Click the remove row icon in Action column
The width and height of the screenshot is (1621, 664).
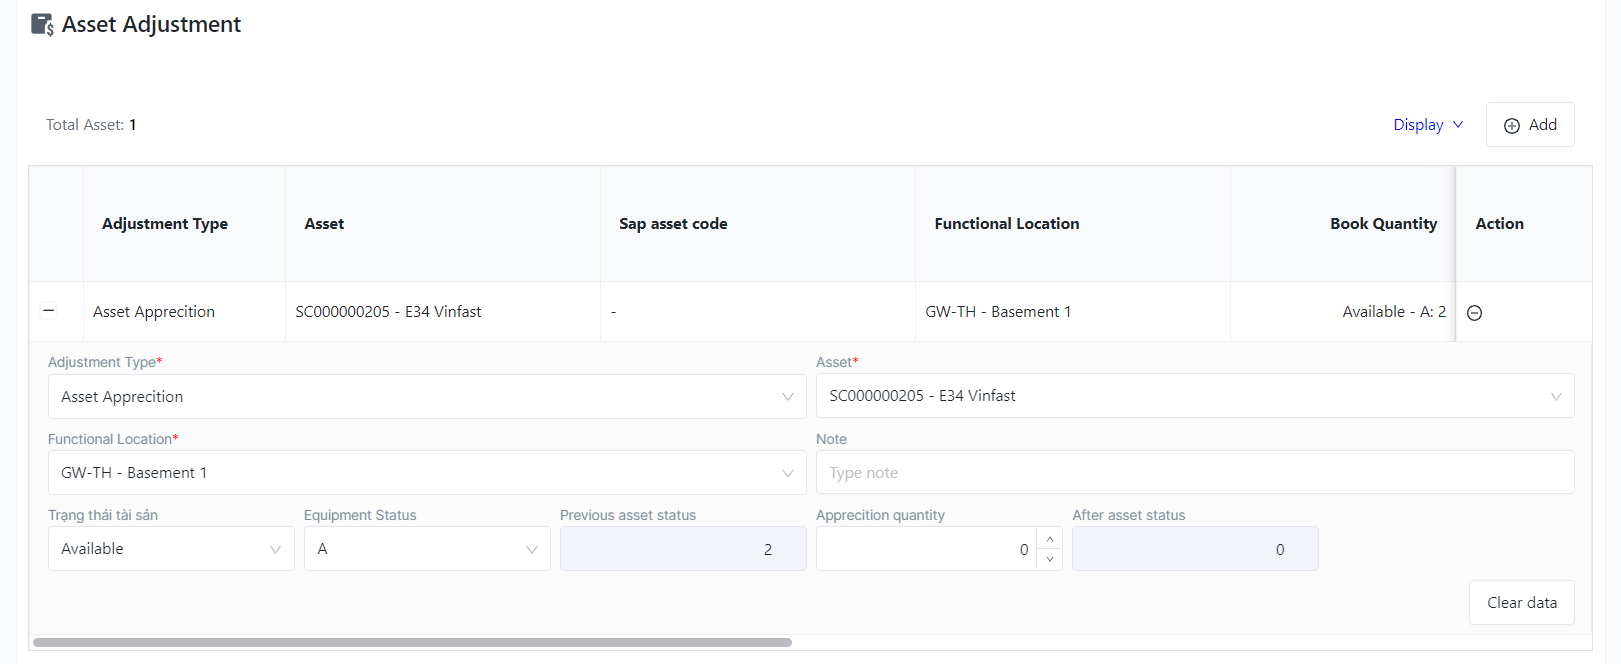click(1474, 313)
